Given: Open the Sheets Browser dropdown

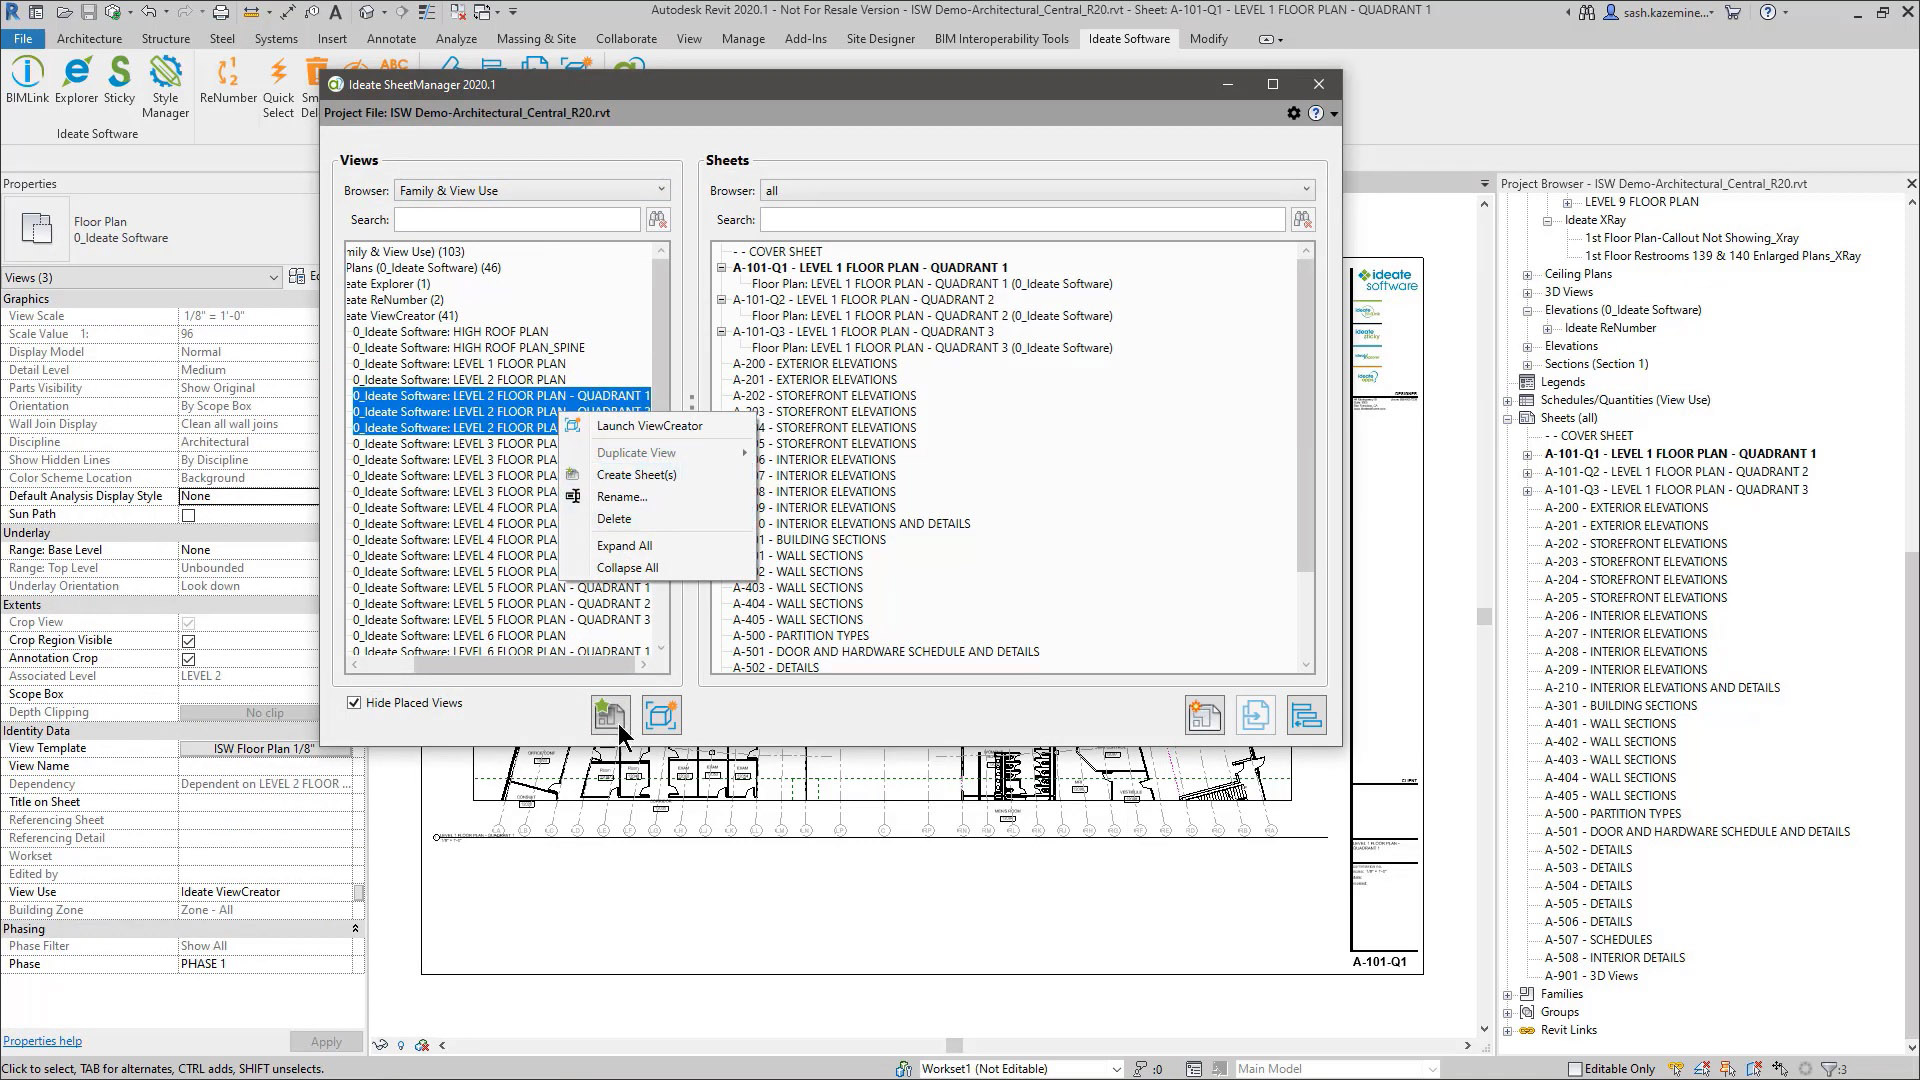Looking at the screenshot, I should pyautogui.click(x=1038, y=190).
